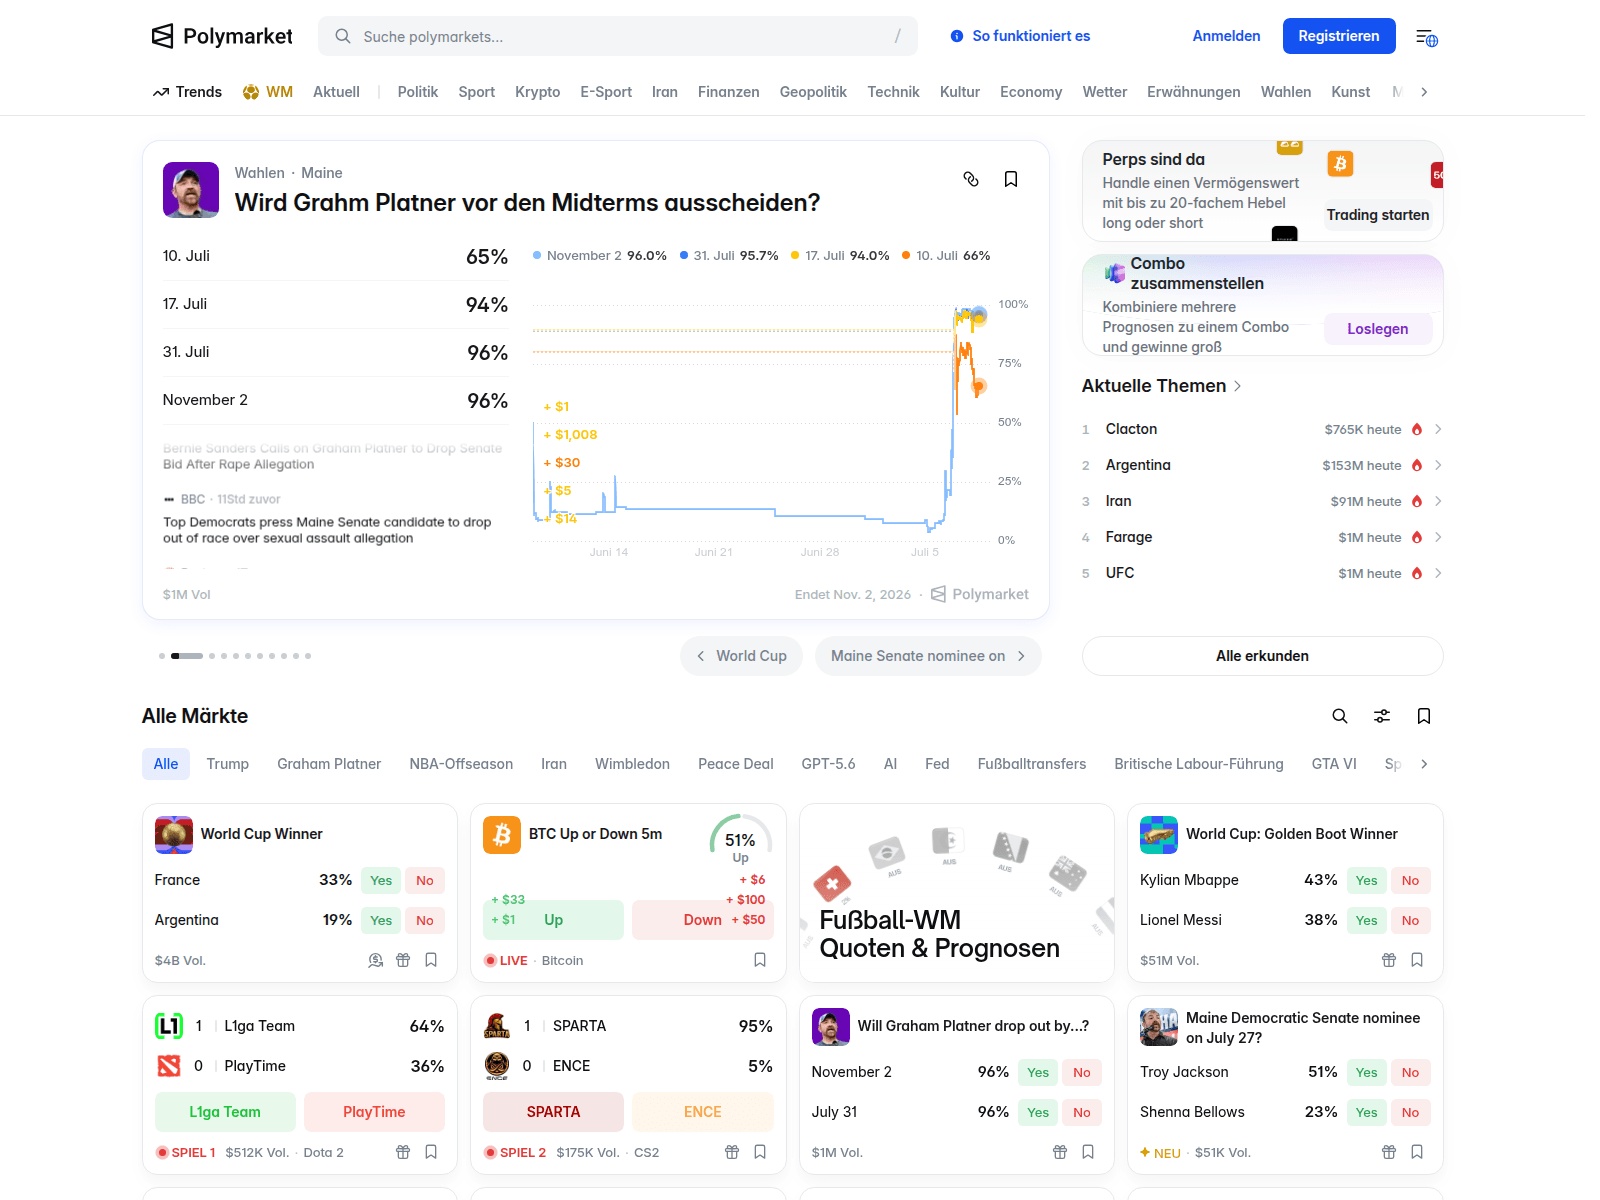Open the Krypto category tab
This screenshot has width=1600, height=1200.
pos(538,92)
